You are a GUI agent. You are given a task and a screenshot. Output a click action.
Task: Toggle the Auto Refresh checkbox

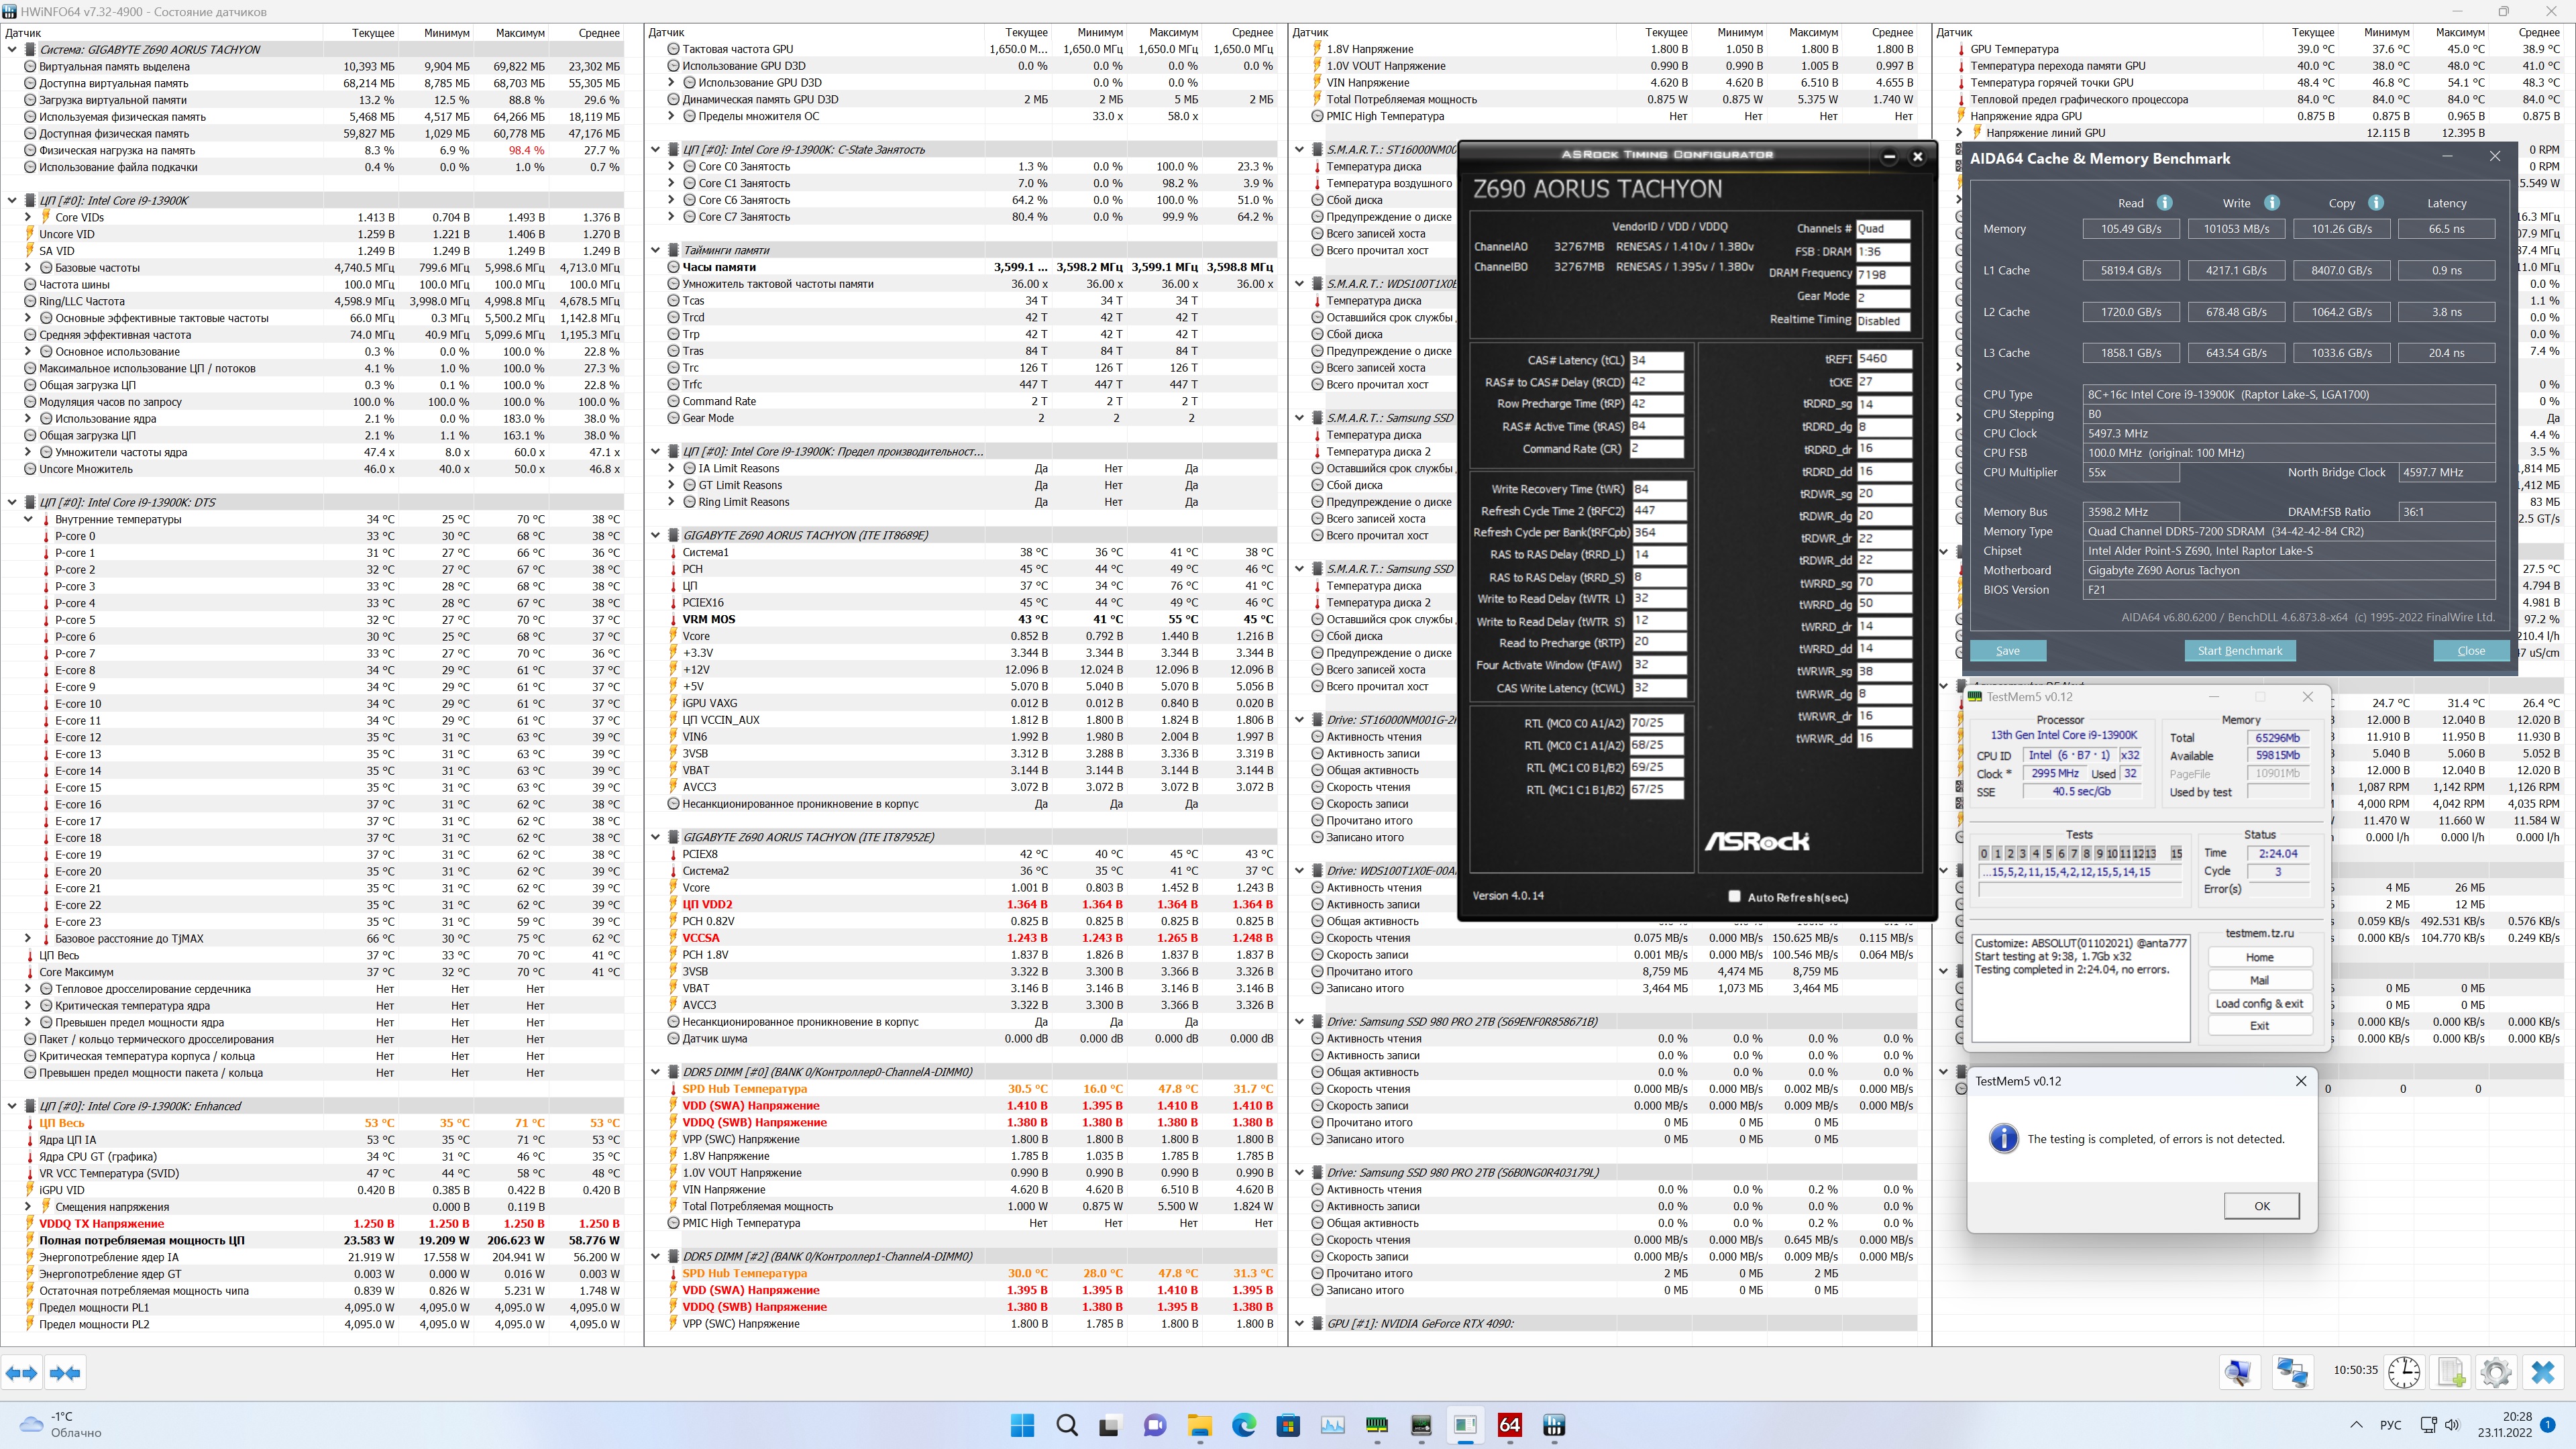[x=1734, y=896]
